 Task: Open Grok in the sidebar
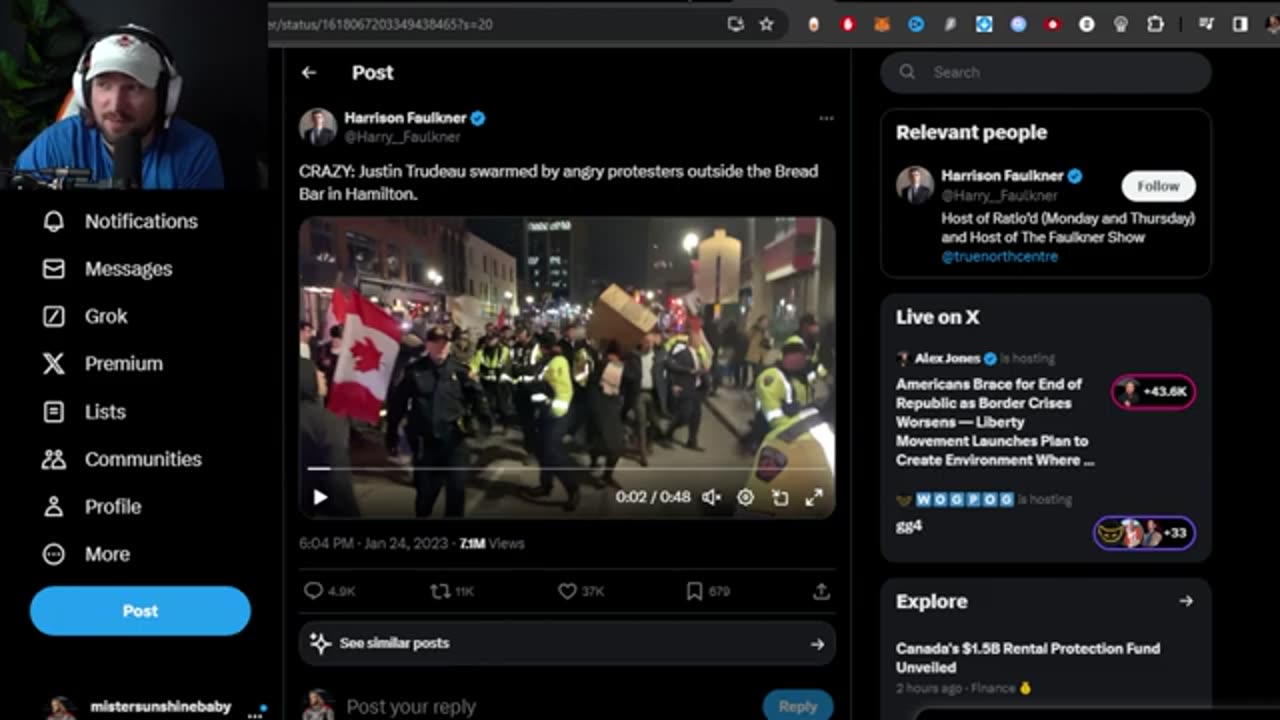[85, 316]
